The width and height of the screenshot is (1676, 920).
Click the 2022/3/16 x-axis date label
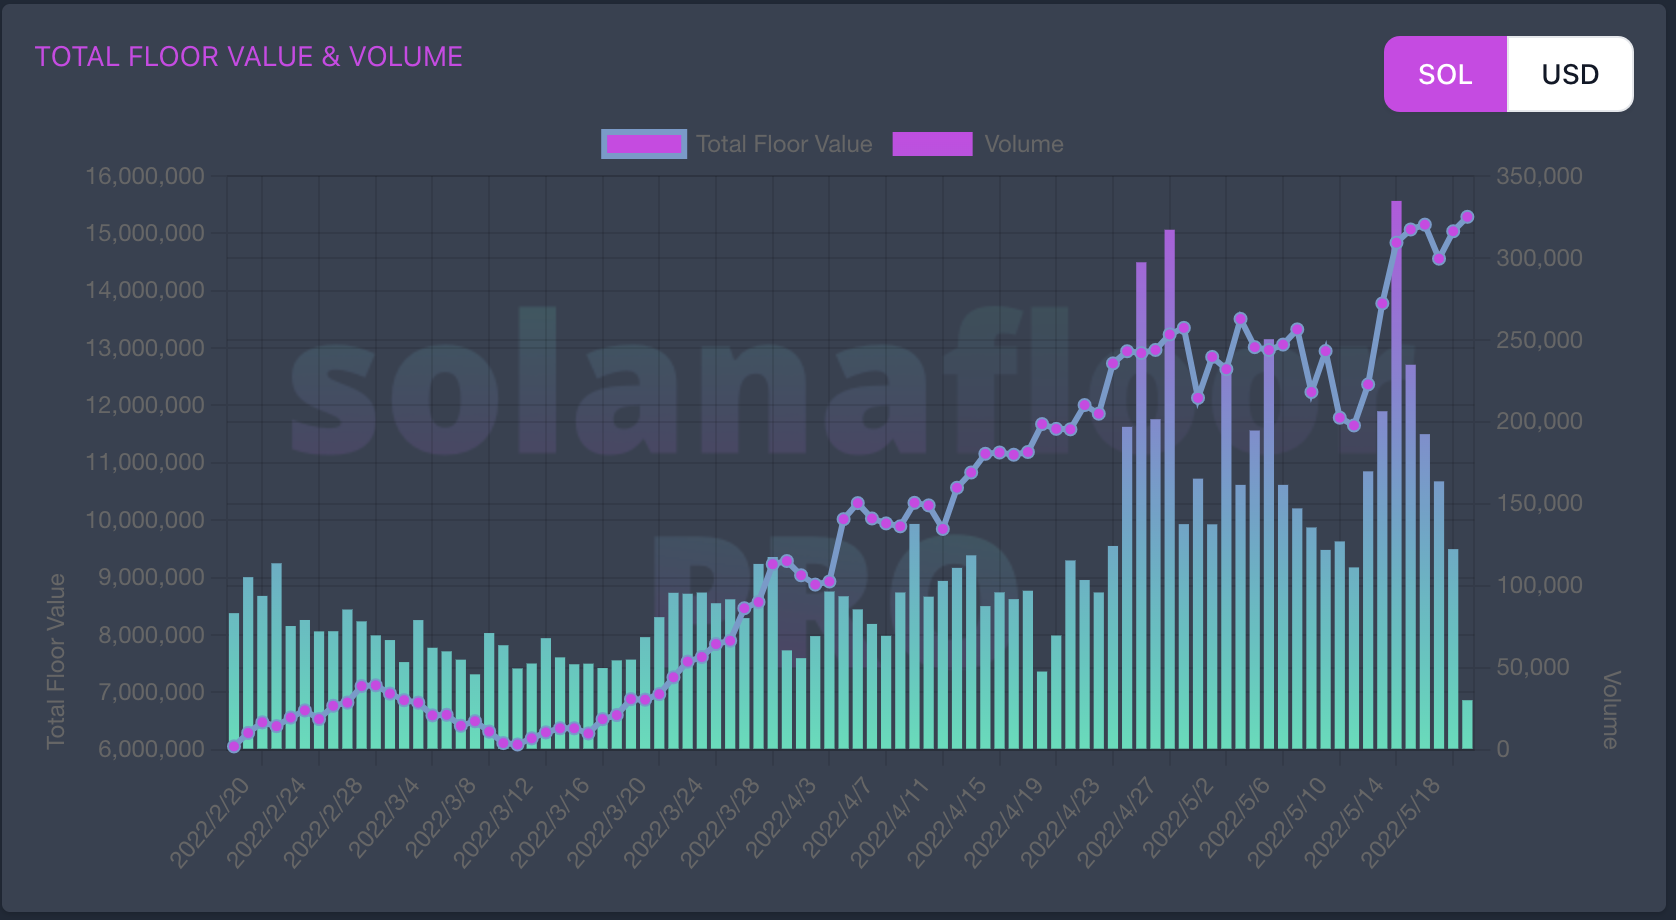pyautogui.click(x=550, y=822)
